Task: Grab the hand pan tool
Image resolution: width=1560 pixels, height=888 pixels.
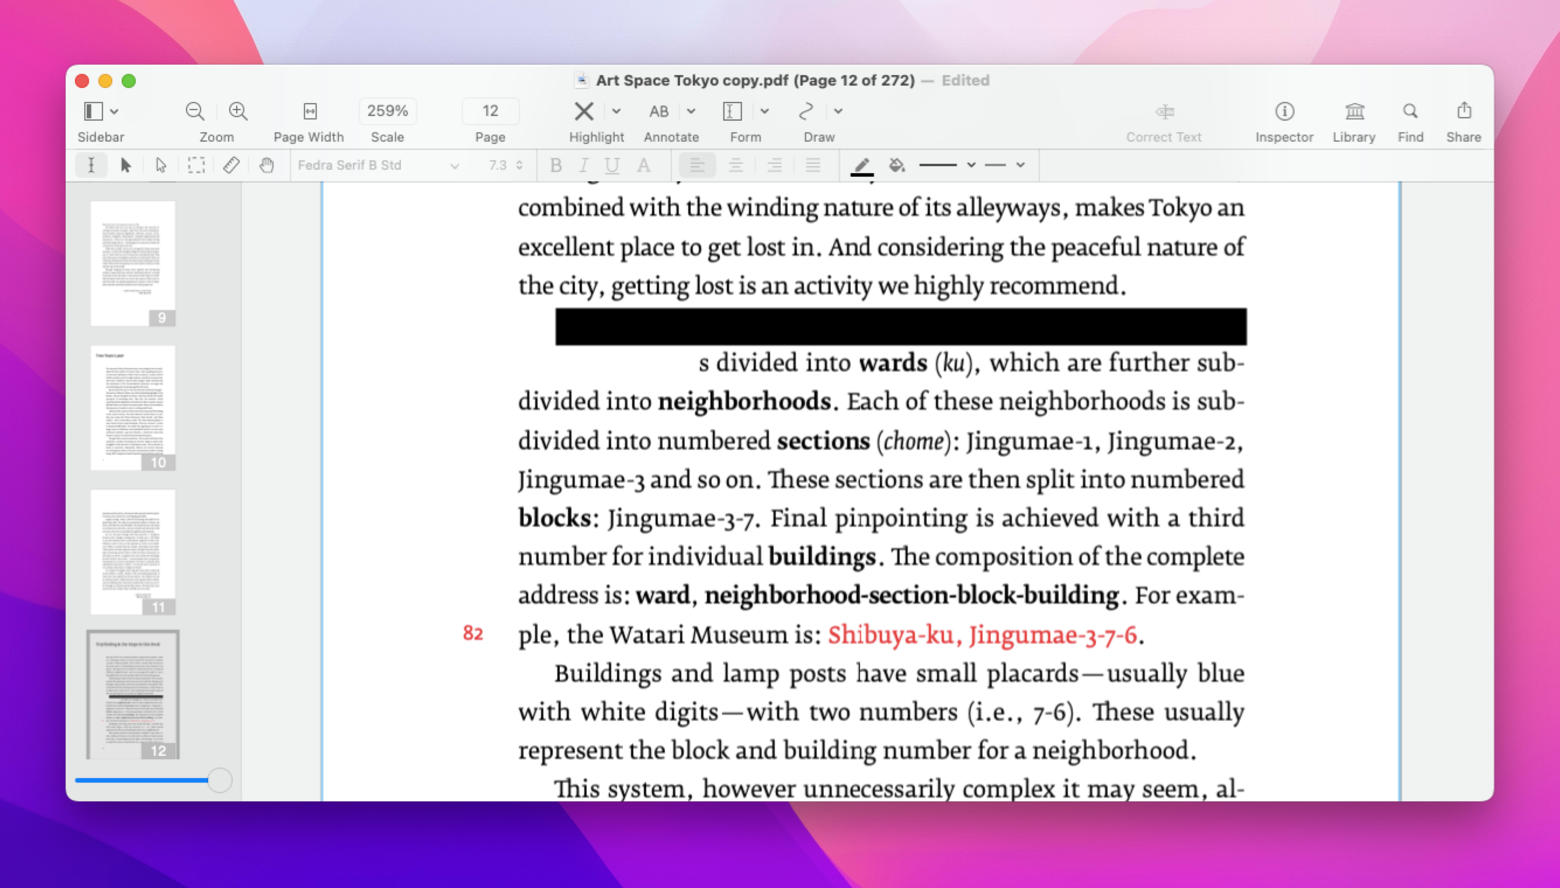Action: 267,165
